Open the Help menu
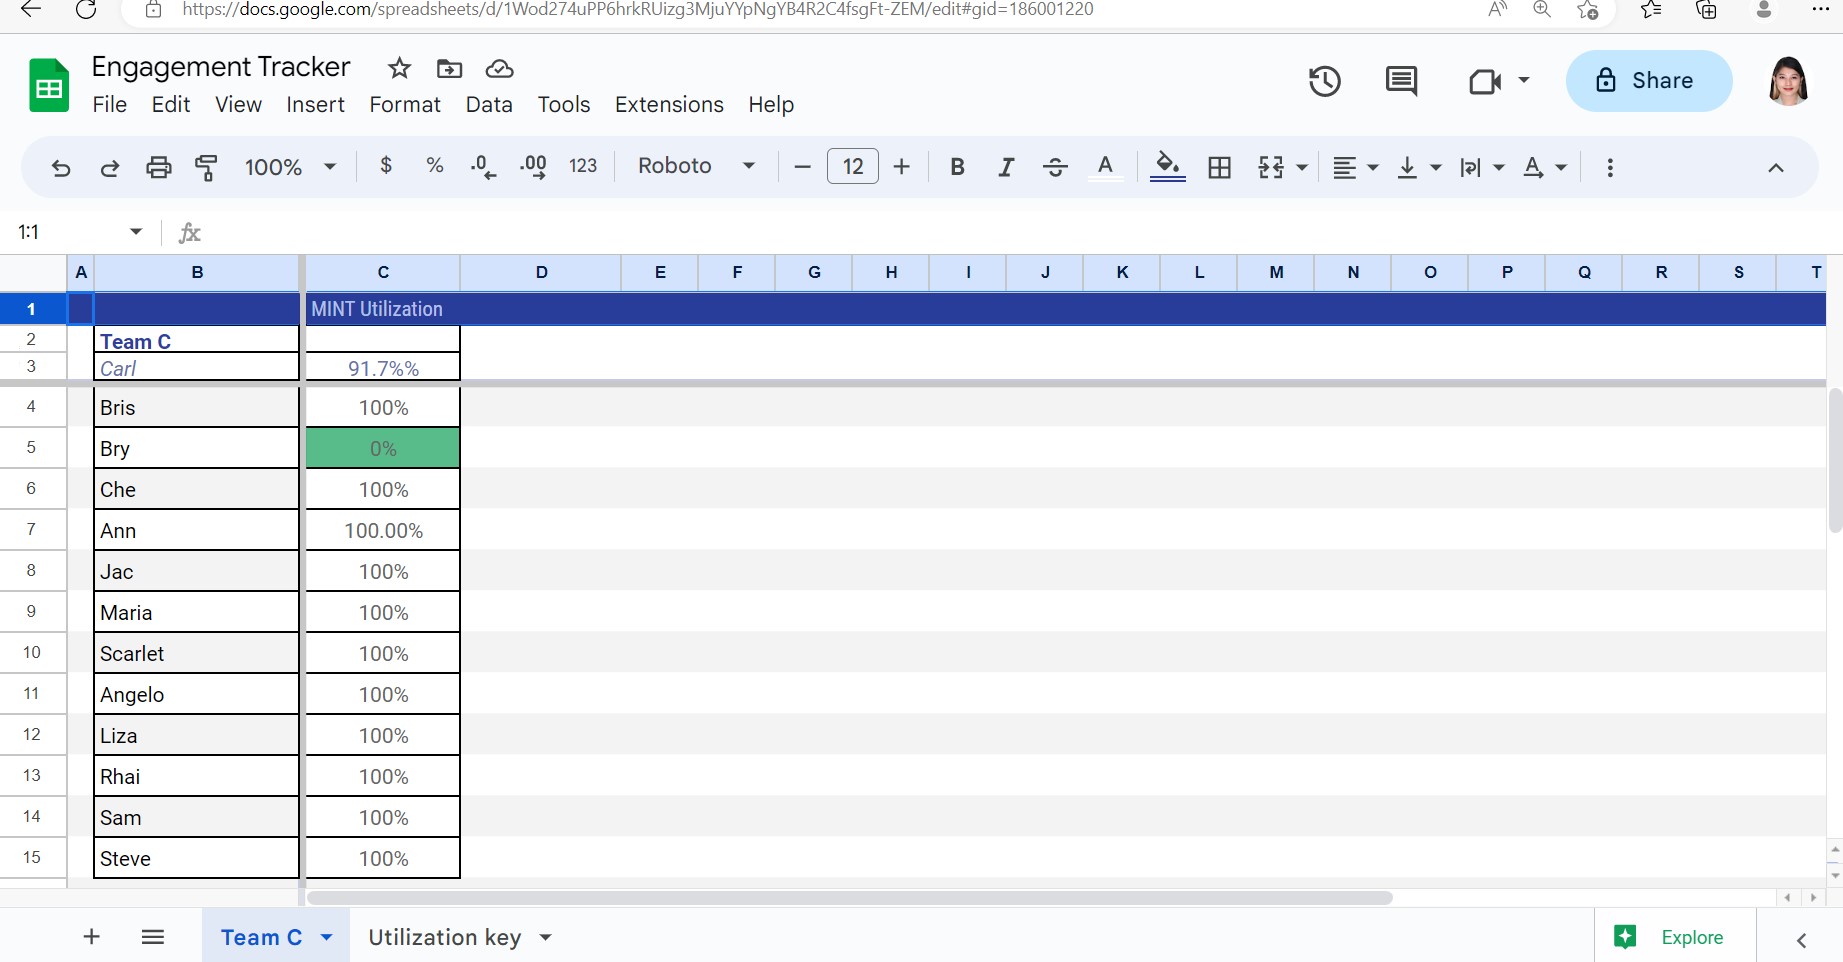This screenshot has width=1843, height=962. 771,104
